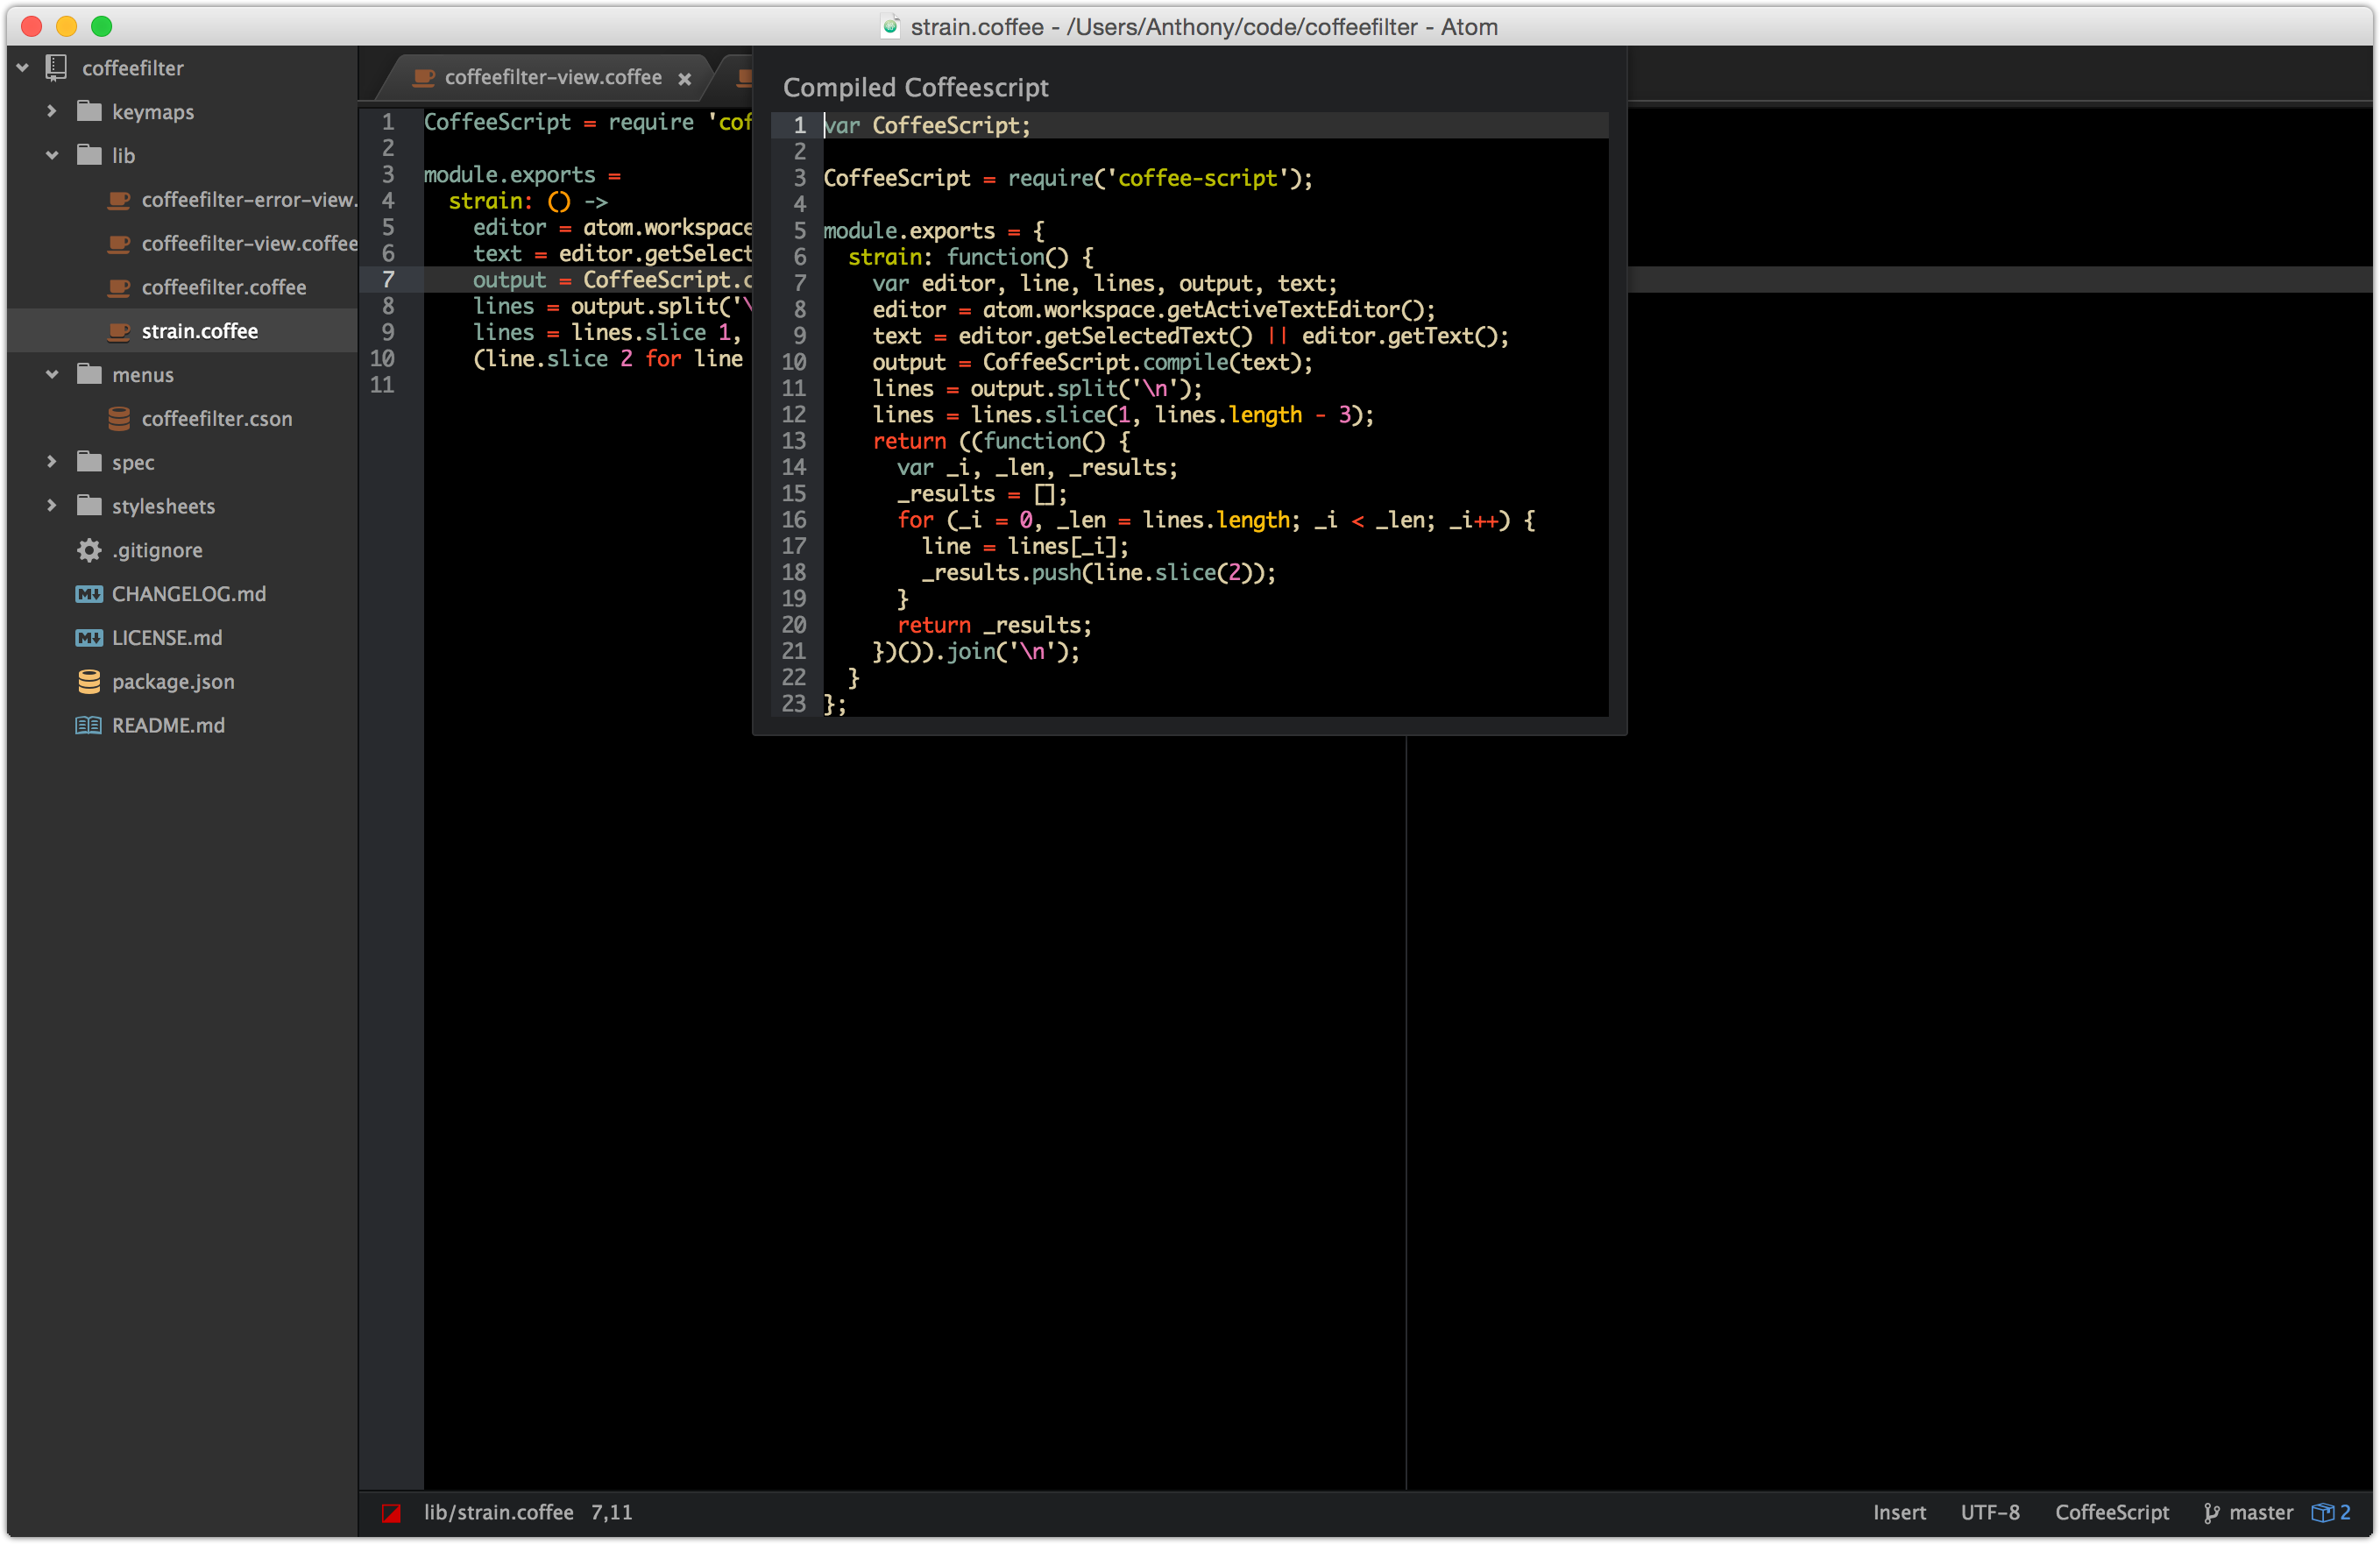
Task: Expand the spec folder
Action: click(x=52, y=462)
